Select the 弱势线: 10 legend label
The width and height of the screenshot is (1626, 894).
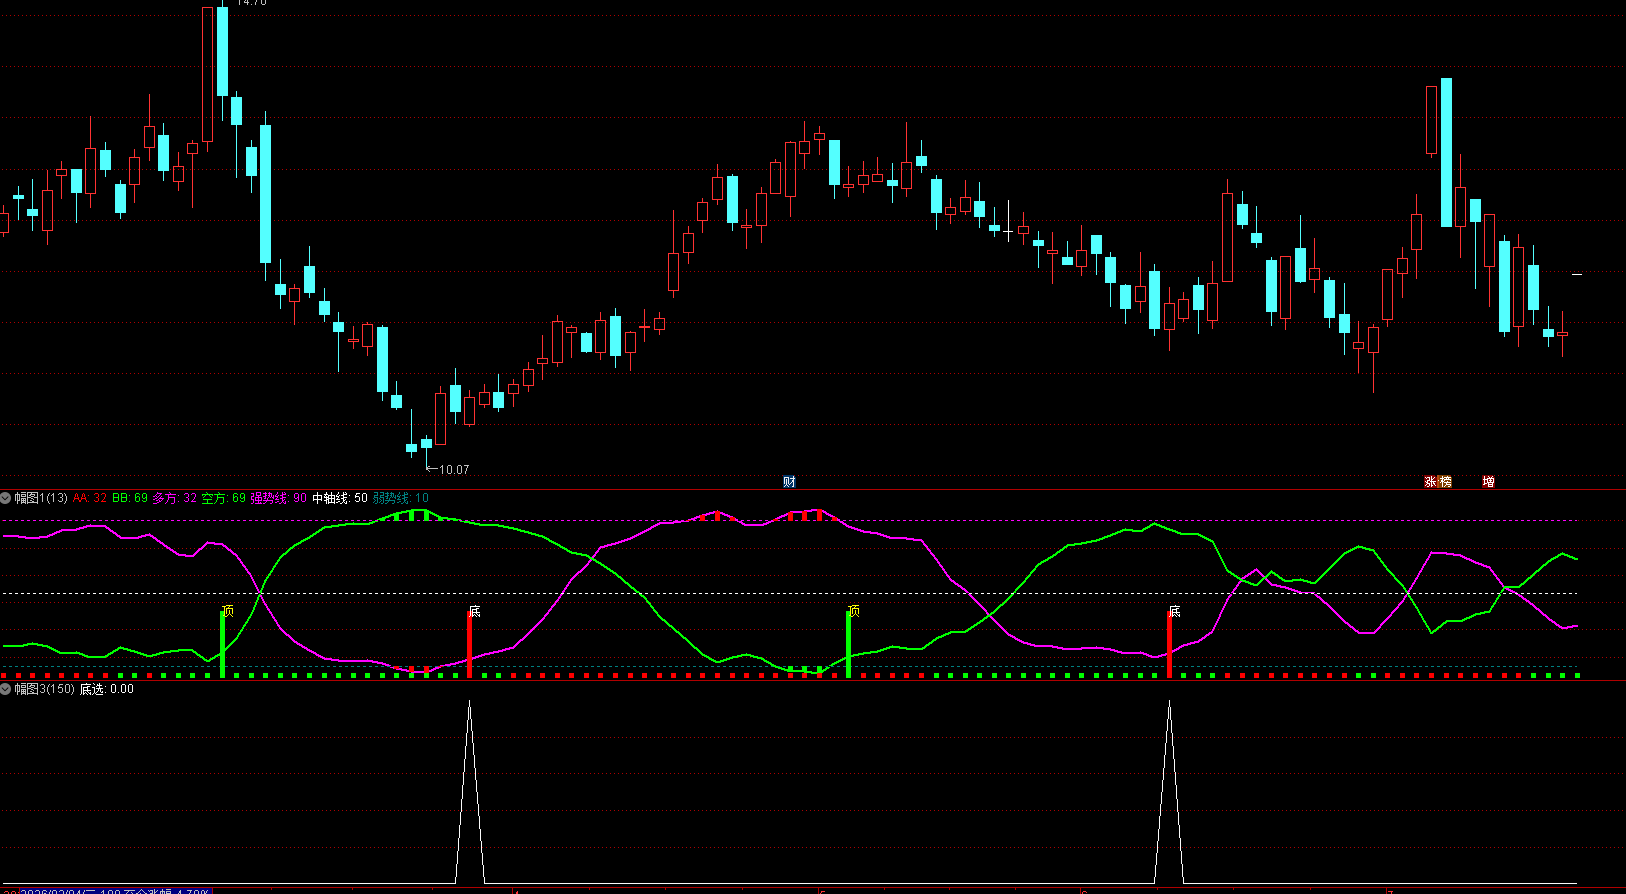[400, 498]
